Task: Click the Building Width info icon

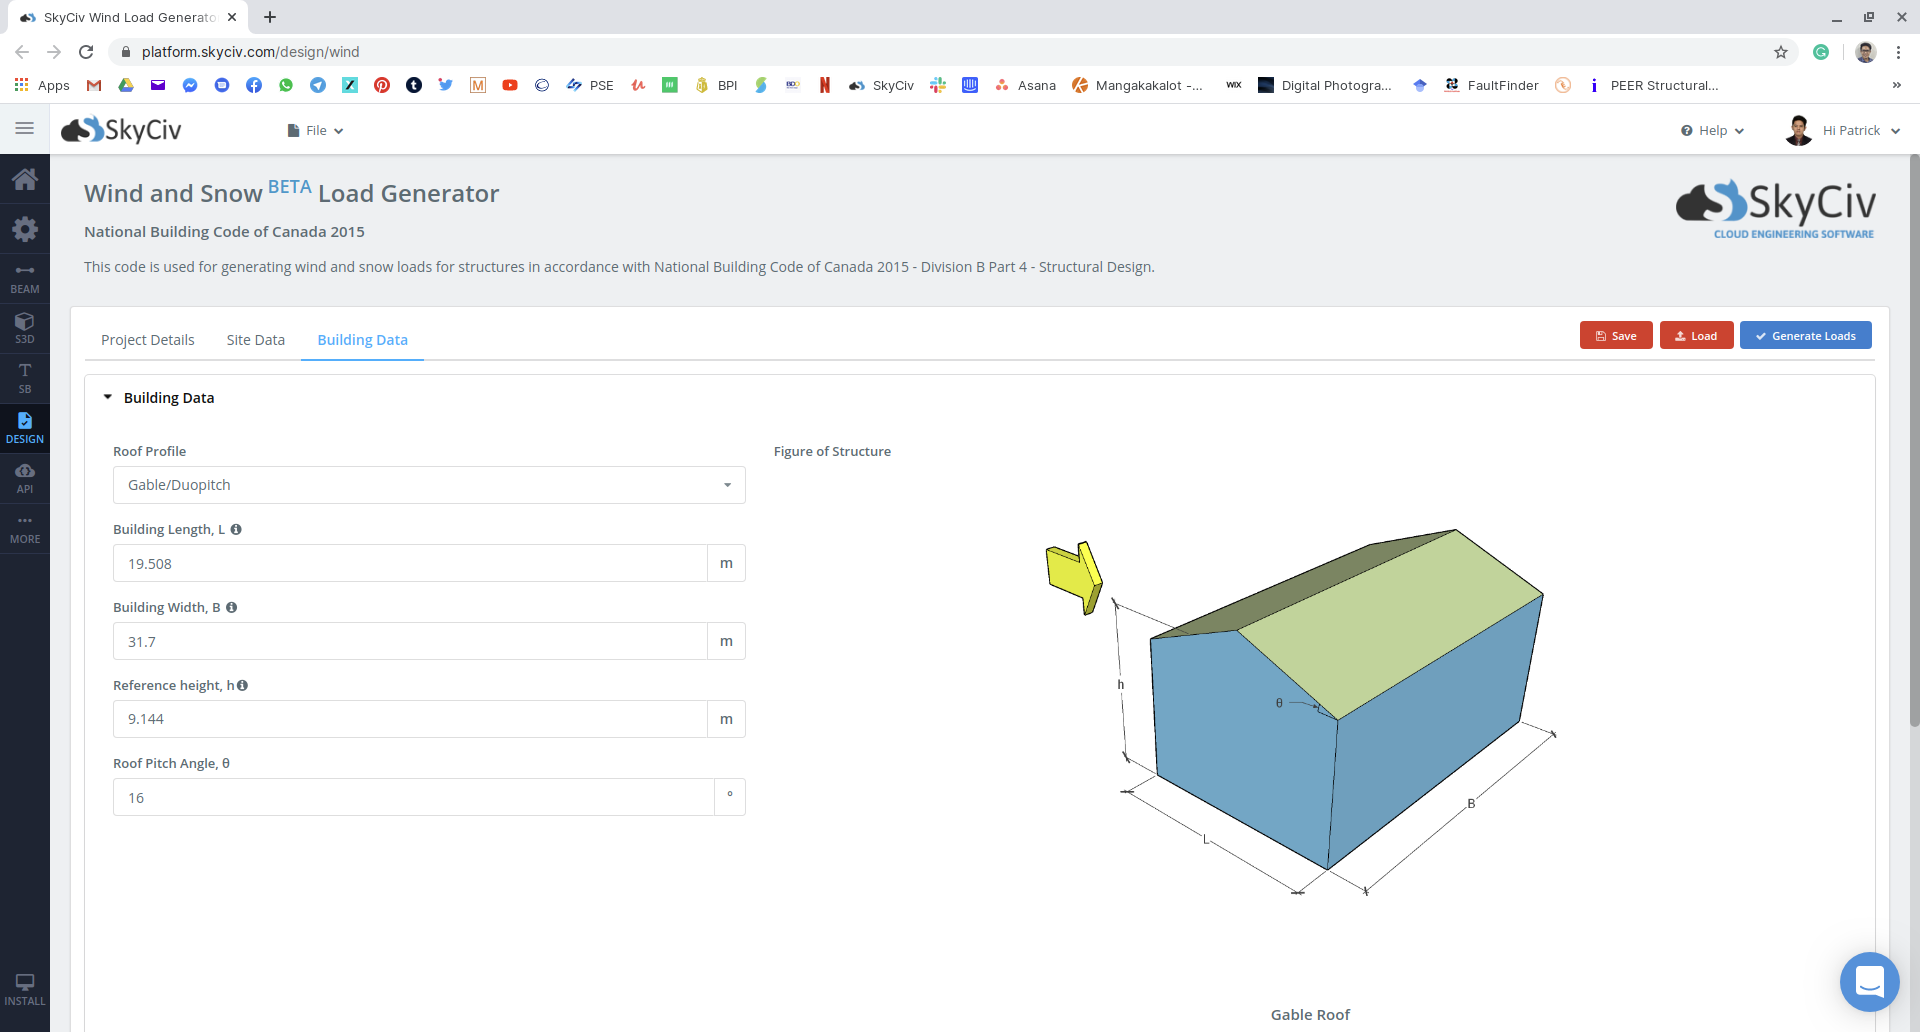Action: 231,608
